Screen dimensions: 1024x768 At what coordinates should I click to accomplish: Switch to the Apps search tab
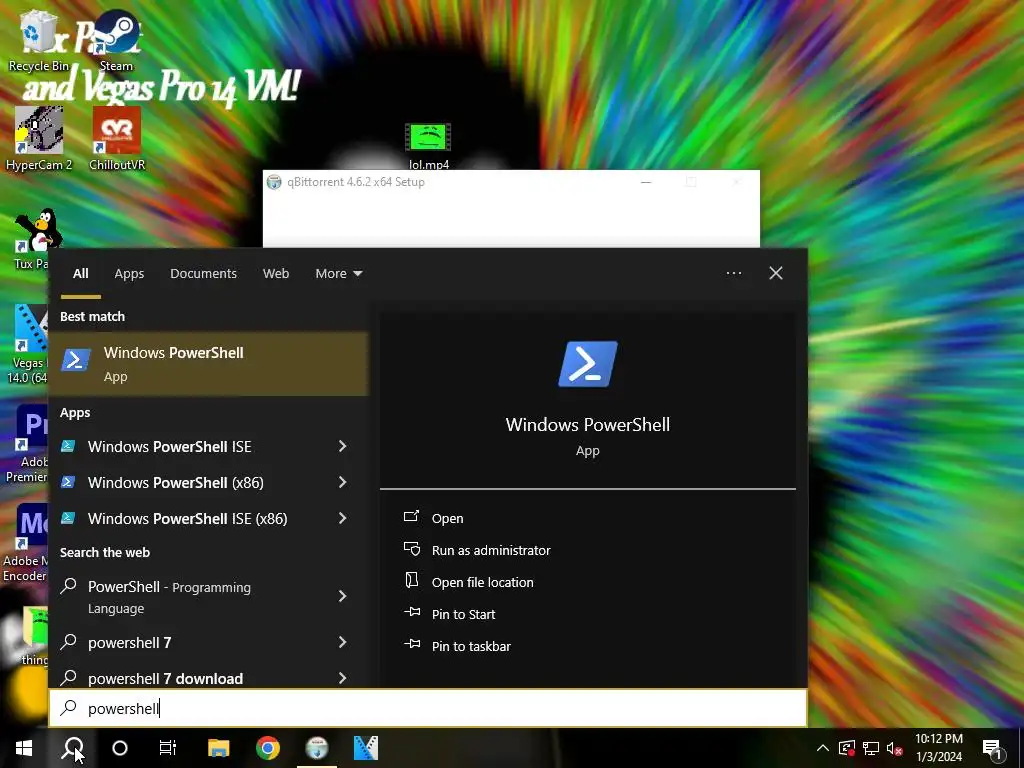(x=129, y=274)
